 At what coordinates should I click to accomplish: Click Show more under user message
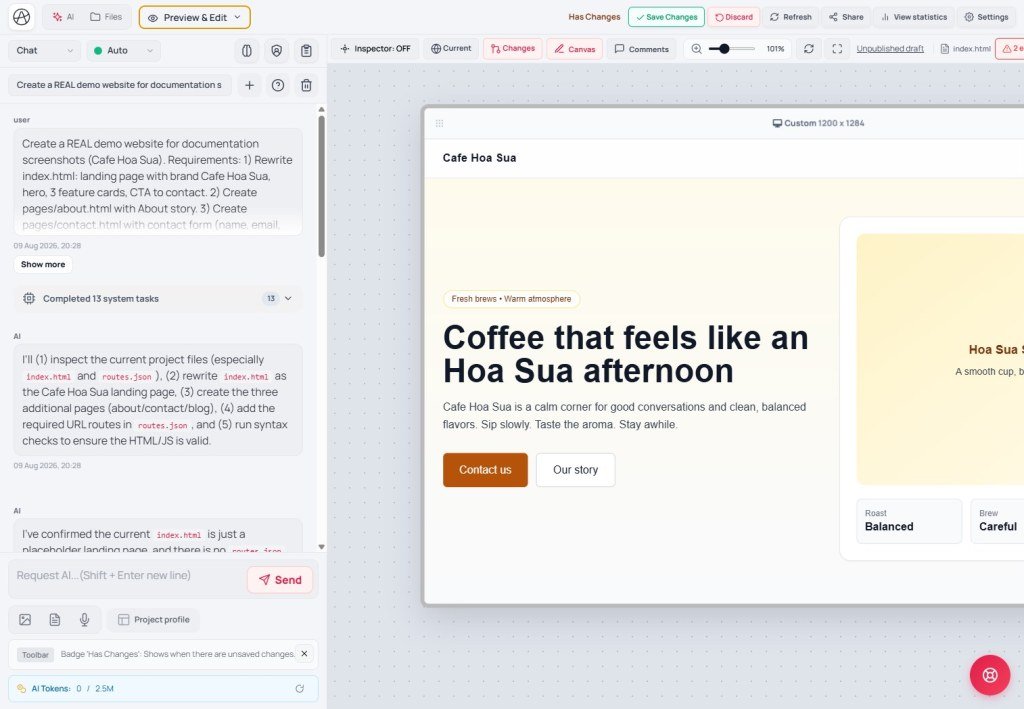[x=43, y=264]
